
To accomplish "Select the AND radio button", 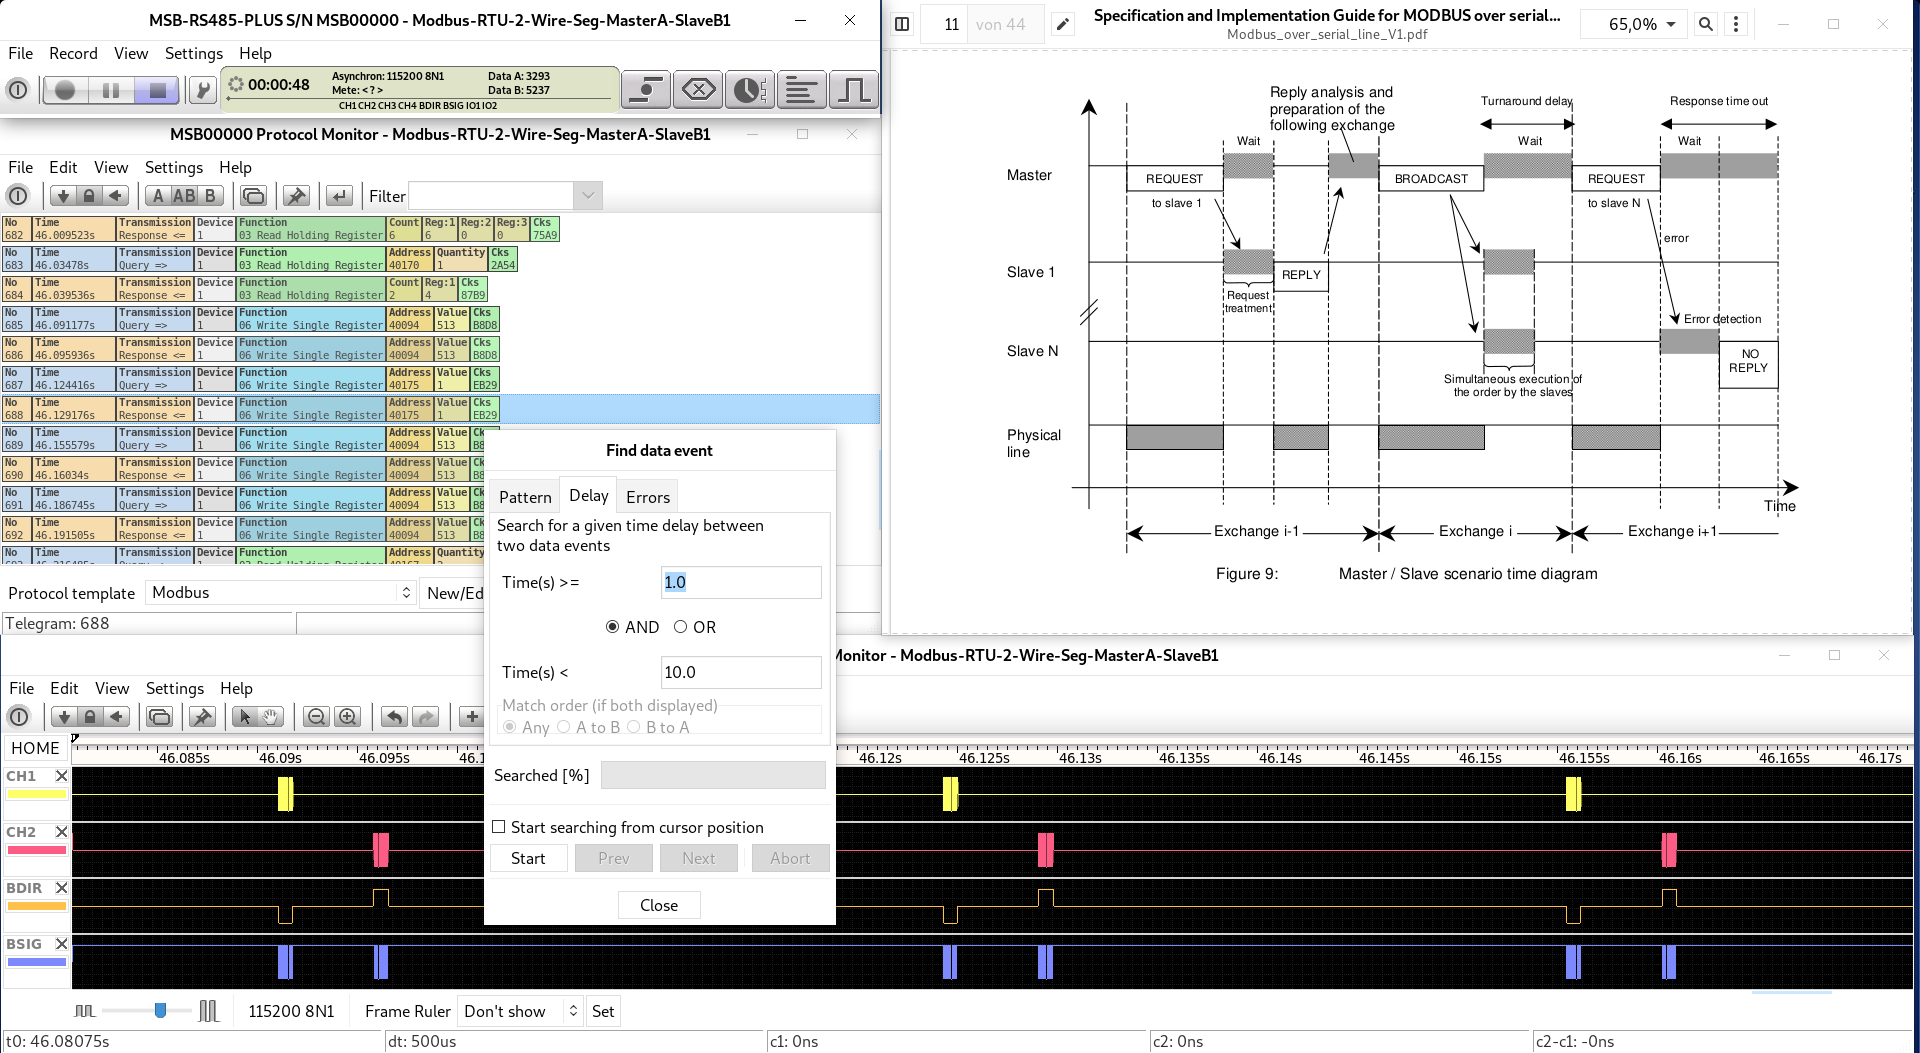I will pyautogui.click(x=613, y=627).
